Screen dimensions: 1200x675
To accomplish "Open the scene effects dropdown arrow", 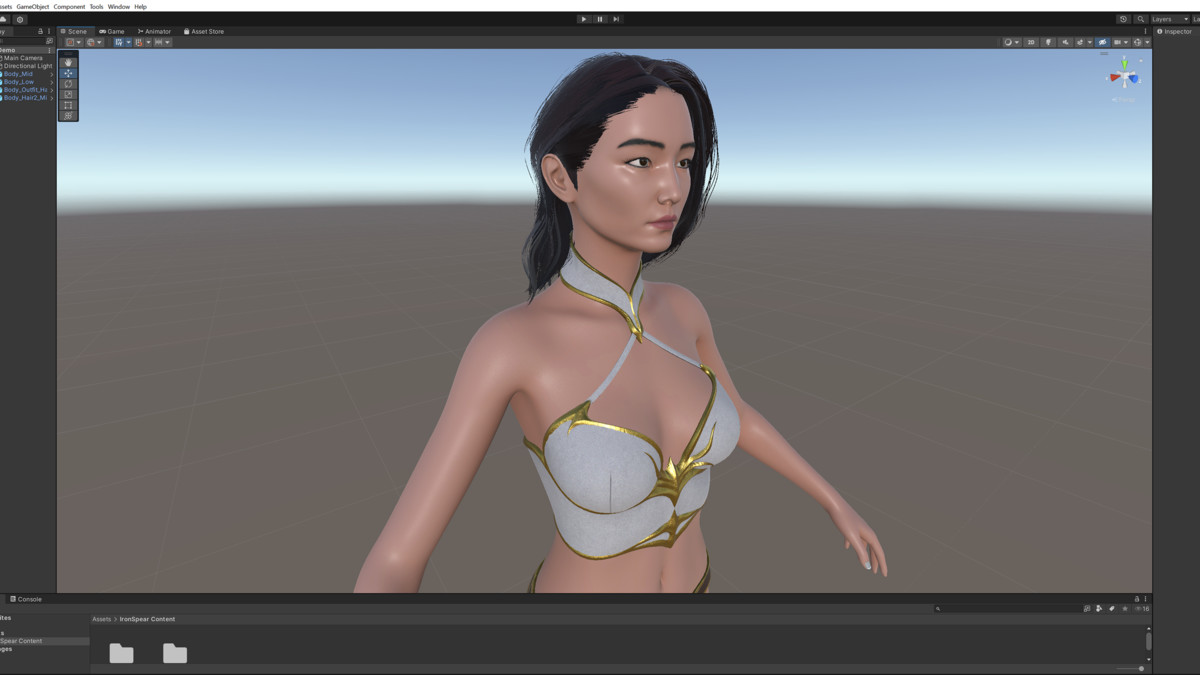I will (1090, 42).
